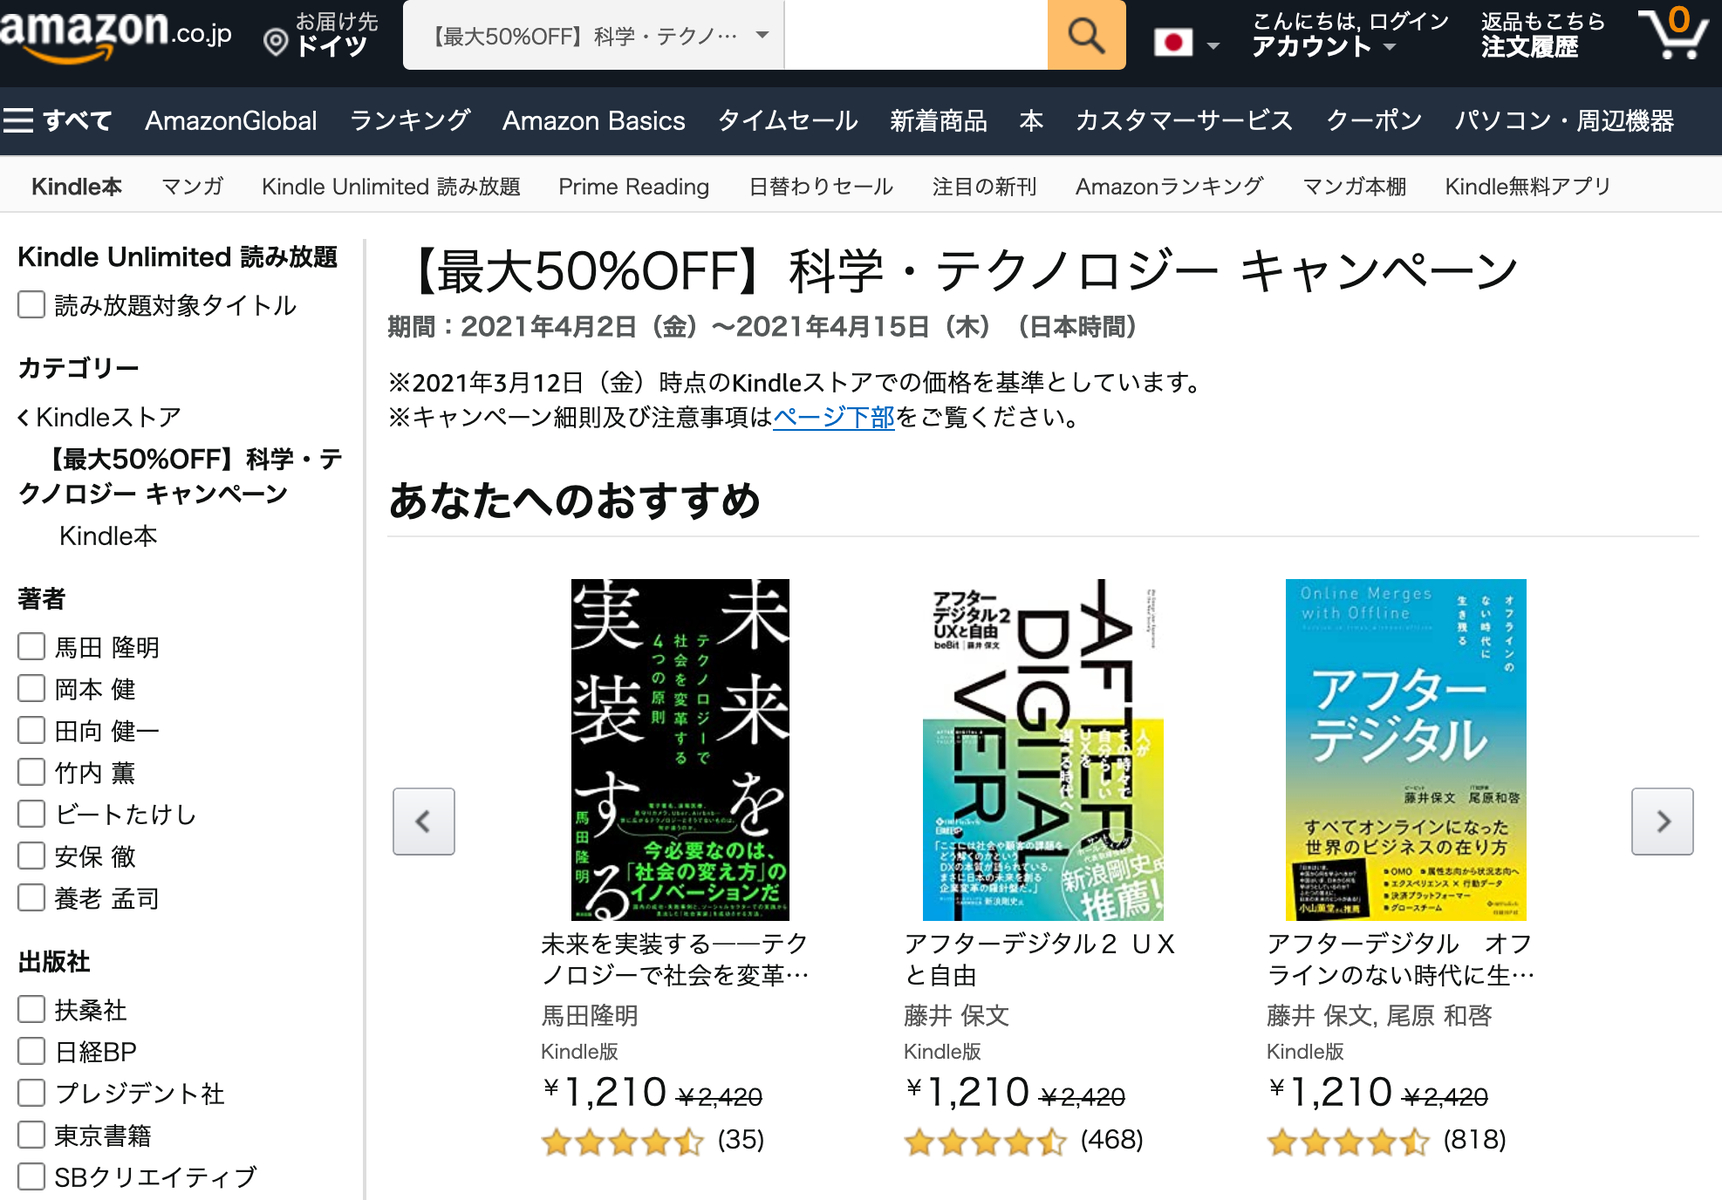Switch to the Prime Reading tab

click(x=634, y=187)
